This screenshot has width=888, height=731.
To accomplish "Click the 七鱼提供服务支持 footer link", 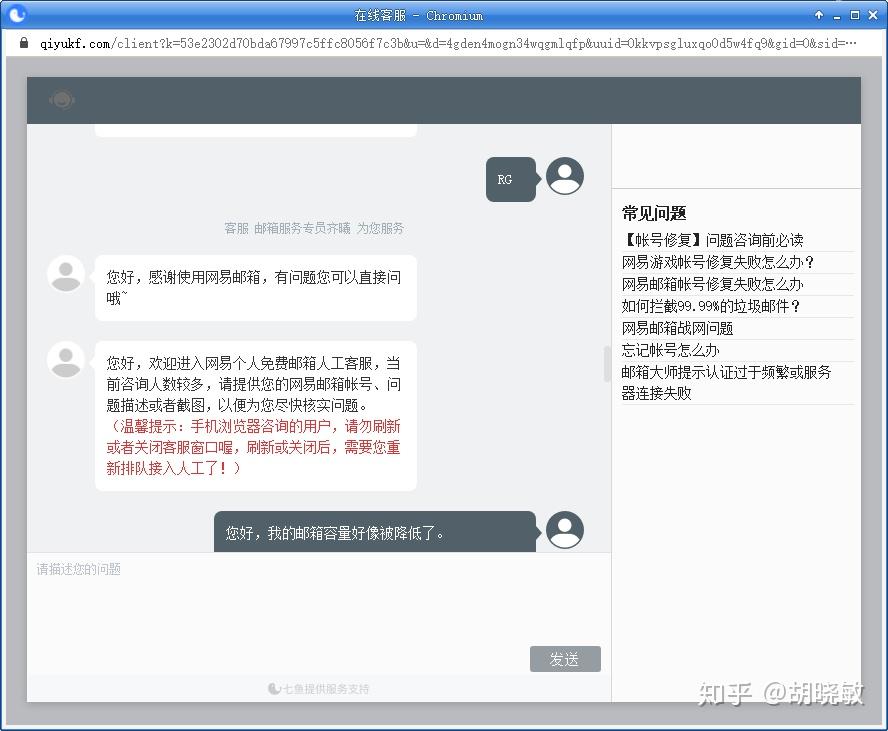I will [x=319, y=689].
